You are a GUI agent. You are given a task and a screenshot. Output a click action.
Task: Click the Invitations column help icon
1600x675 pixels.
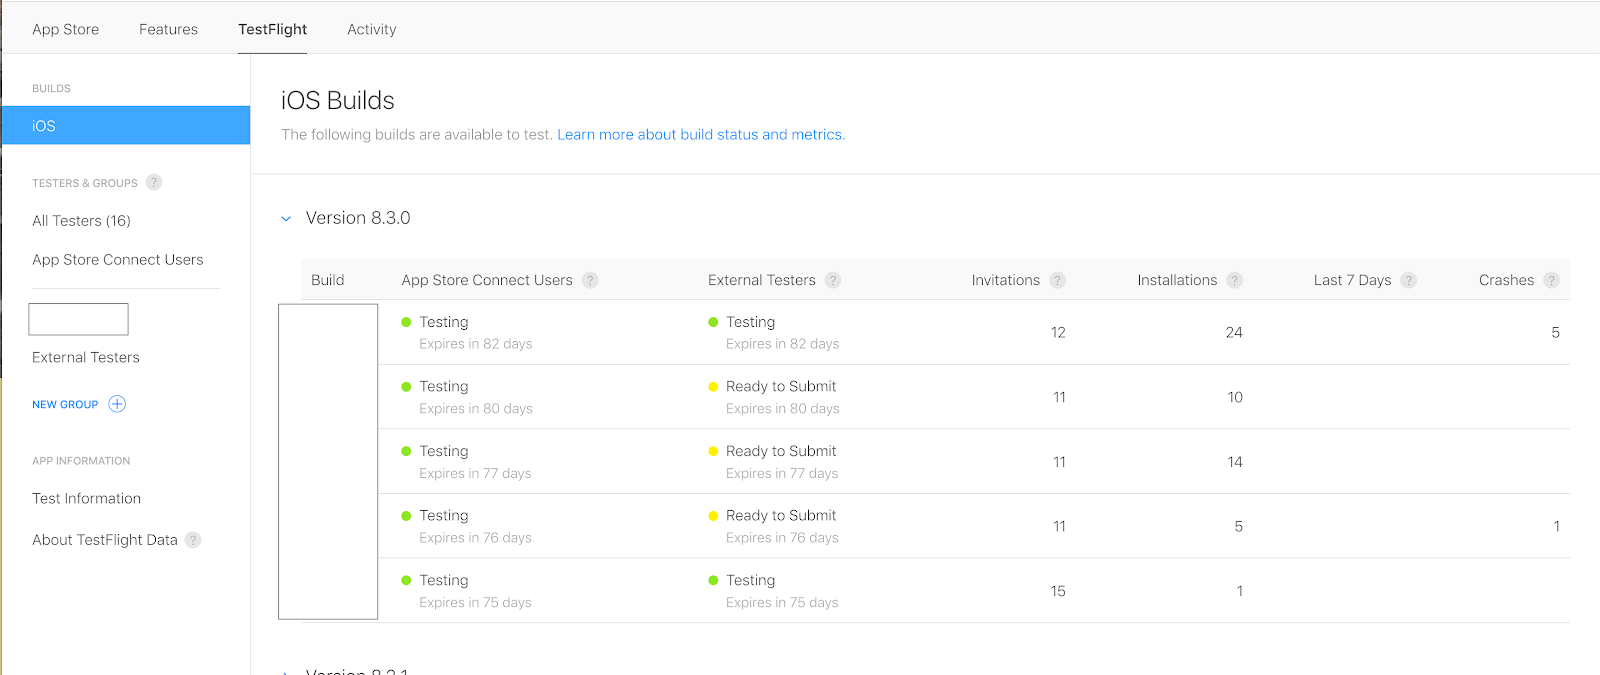[1057, 280]
